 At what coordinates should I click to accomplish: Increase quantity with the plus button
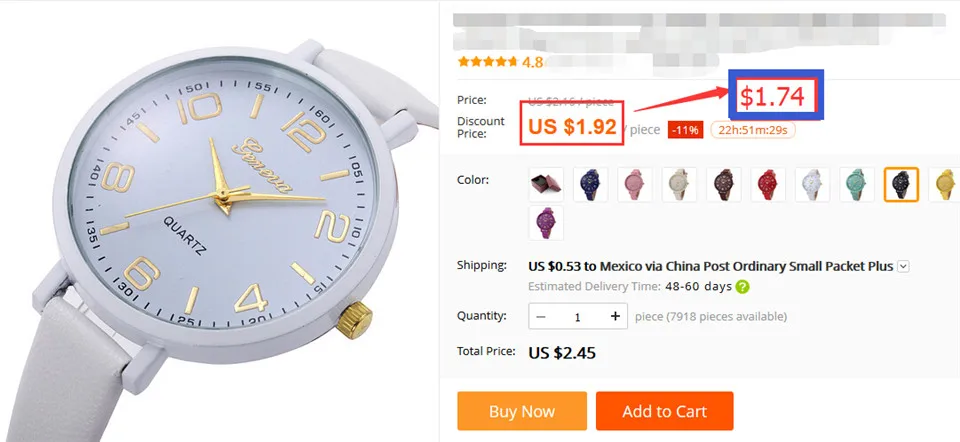click(615, 317)
